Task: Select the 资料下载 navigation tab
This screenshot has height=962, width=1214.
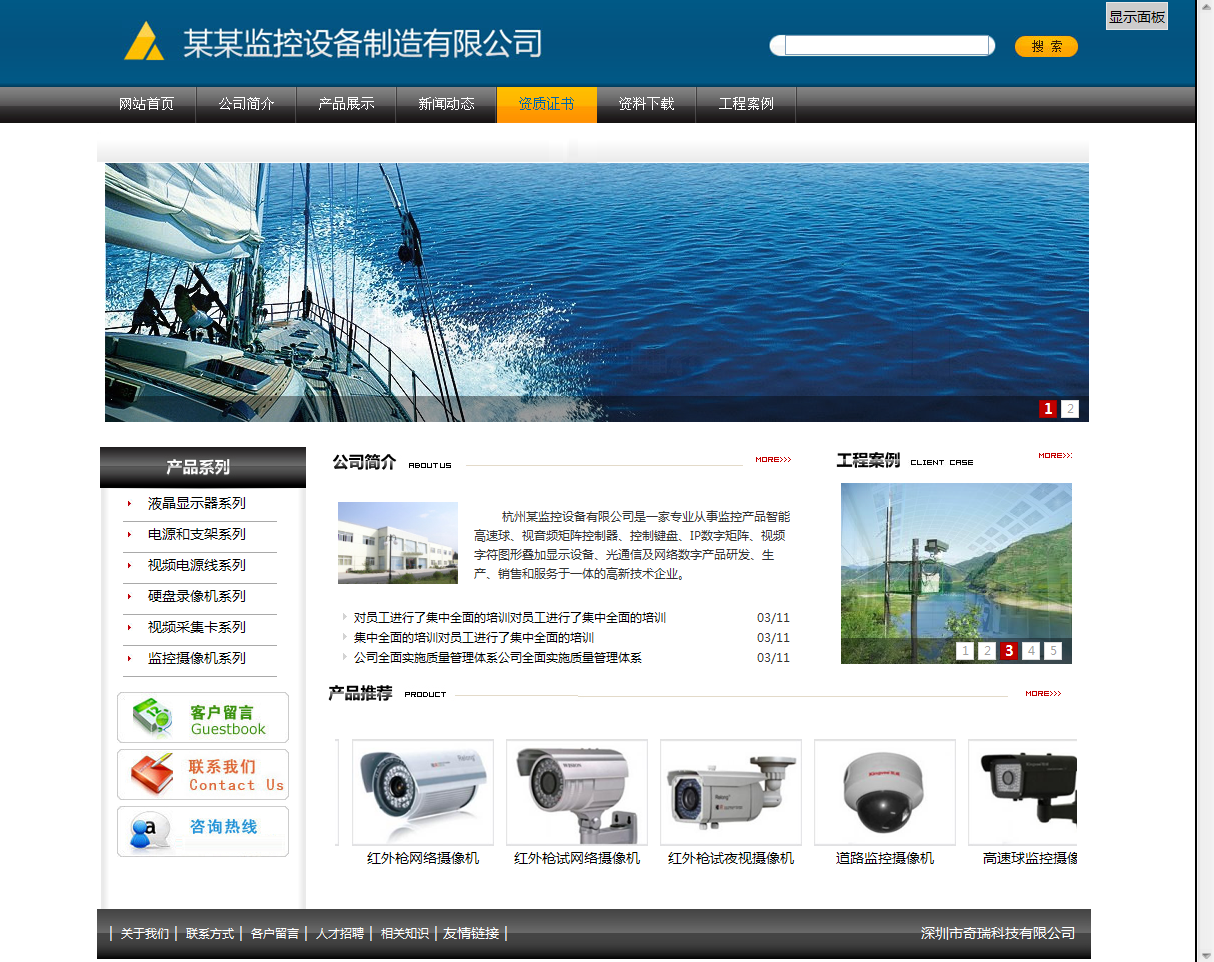Action: (x=646, y=104)
